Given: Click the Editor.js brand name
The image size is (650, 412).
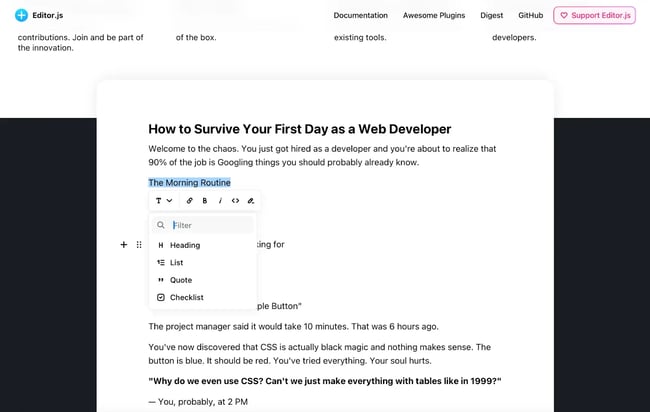Looking at the screenshot, I should click(48, 15).
